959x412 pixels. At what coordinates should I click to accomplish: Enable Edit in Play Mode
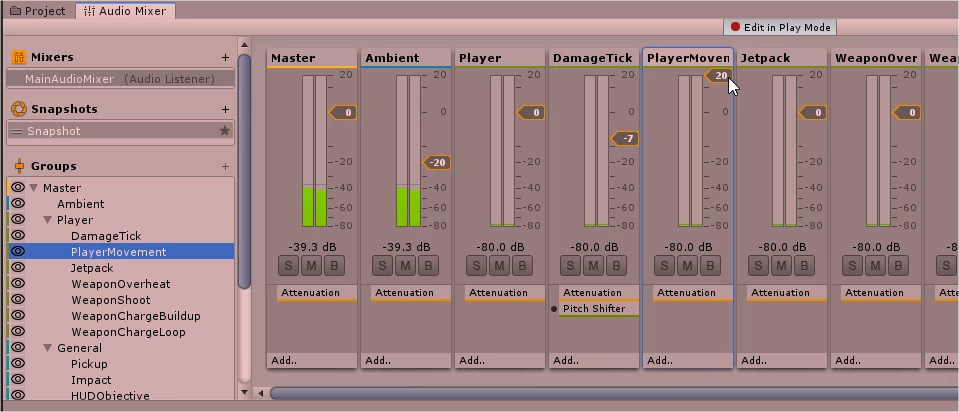pos(780,27)
